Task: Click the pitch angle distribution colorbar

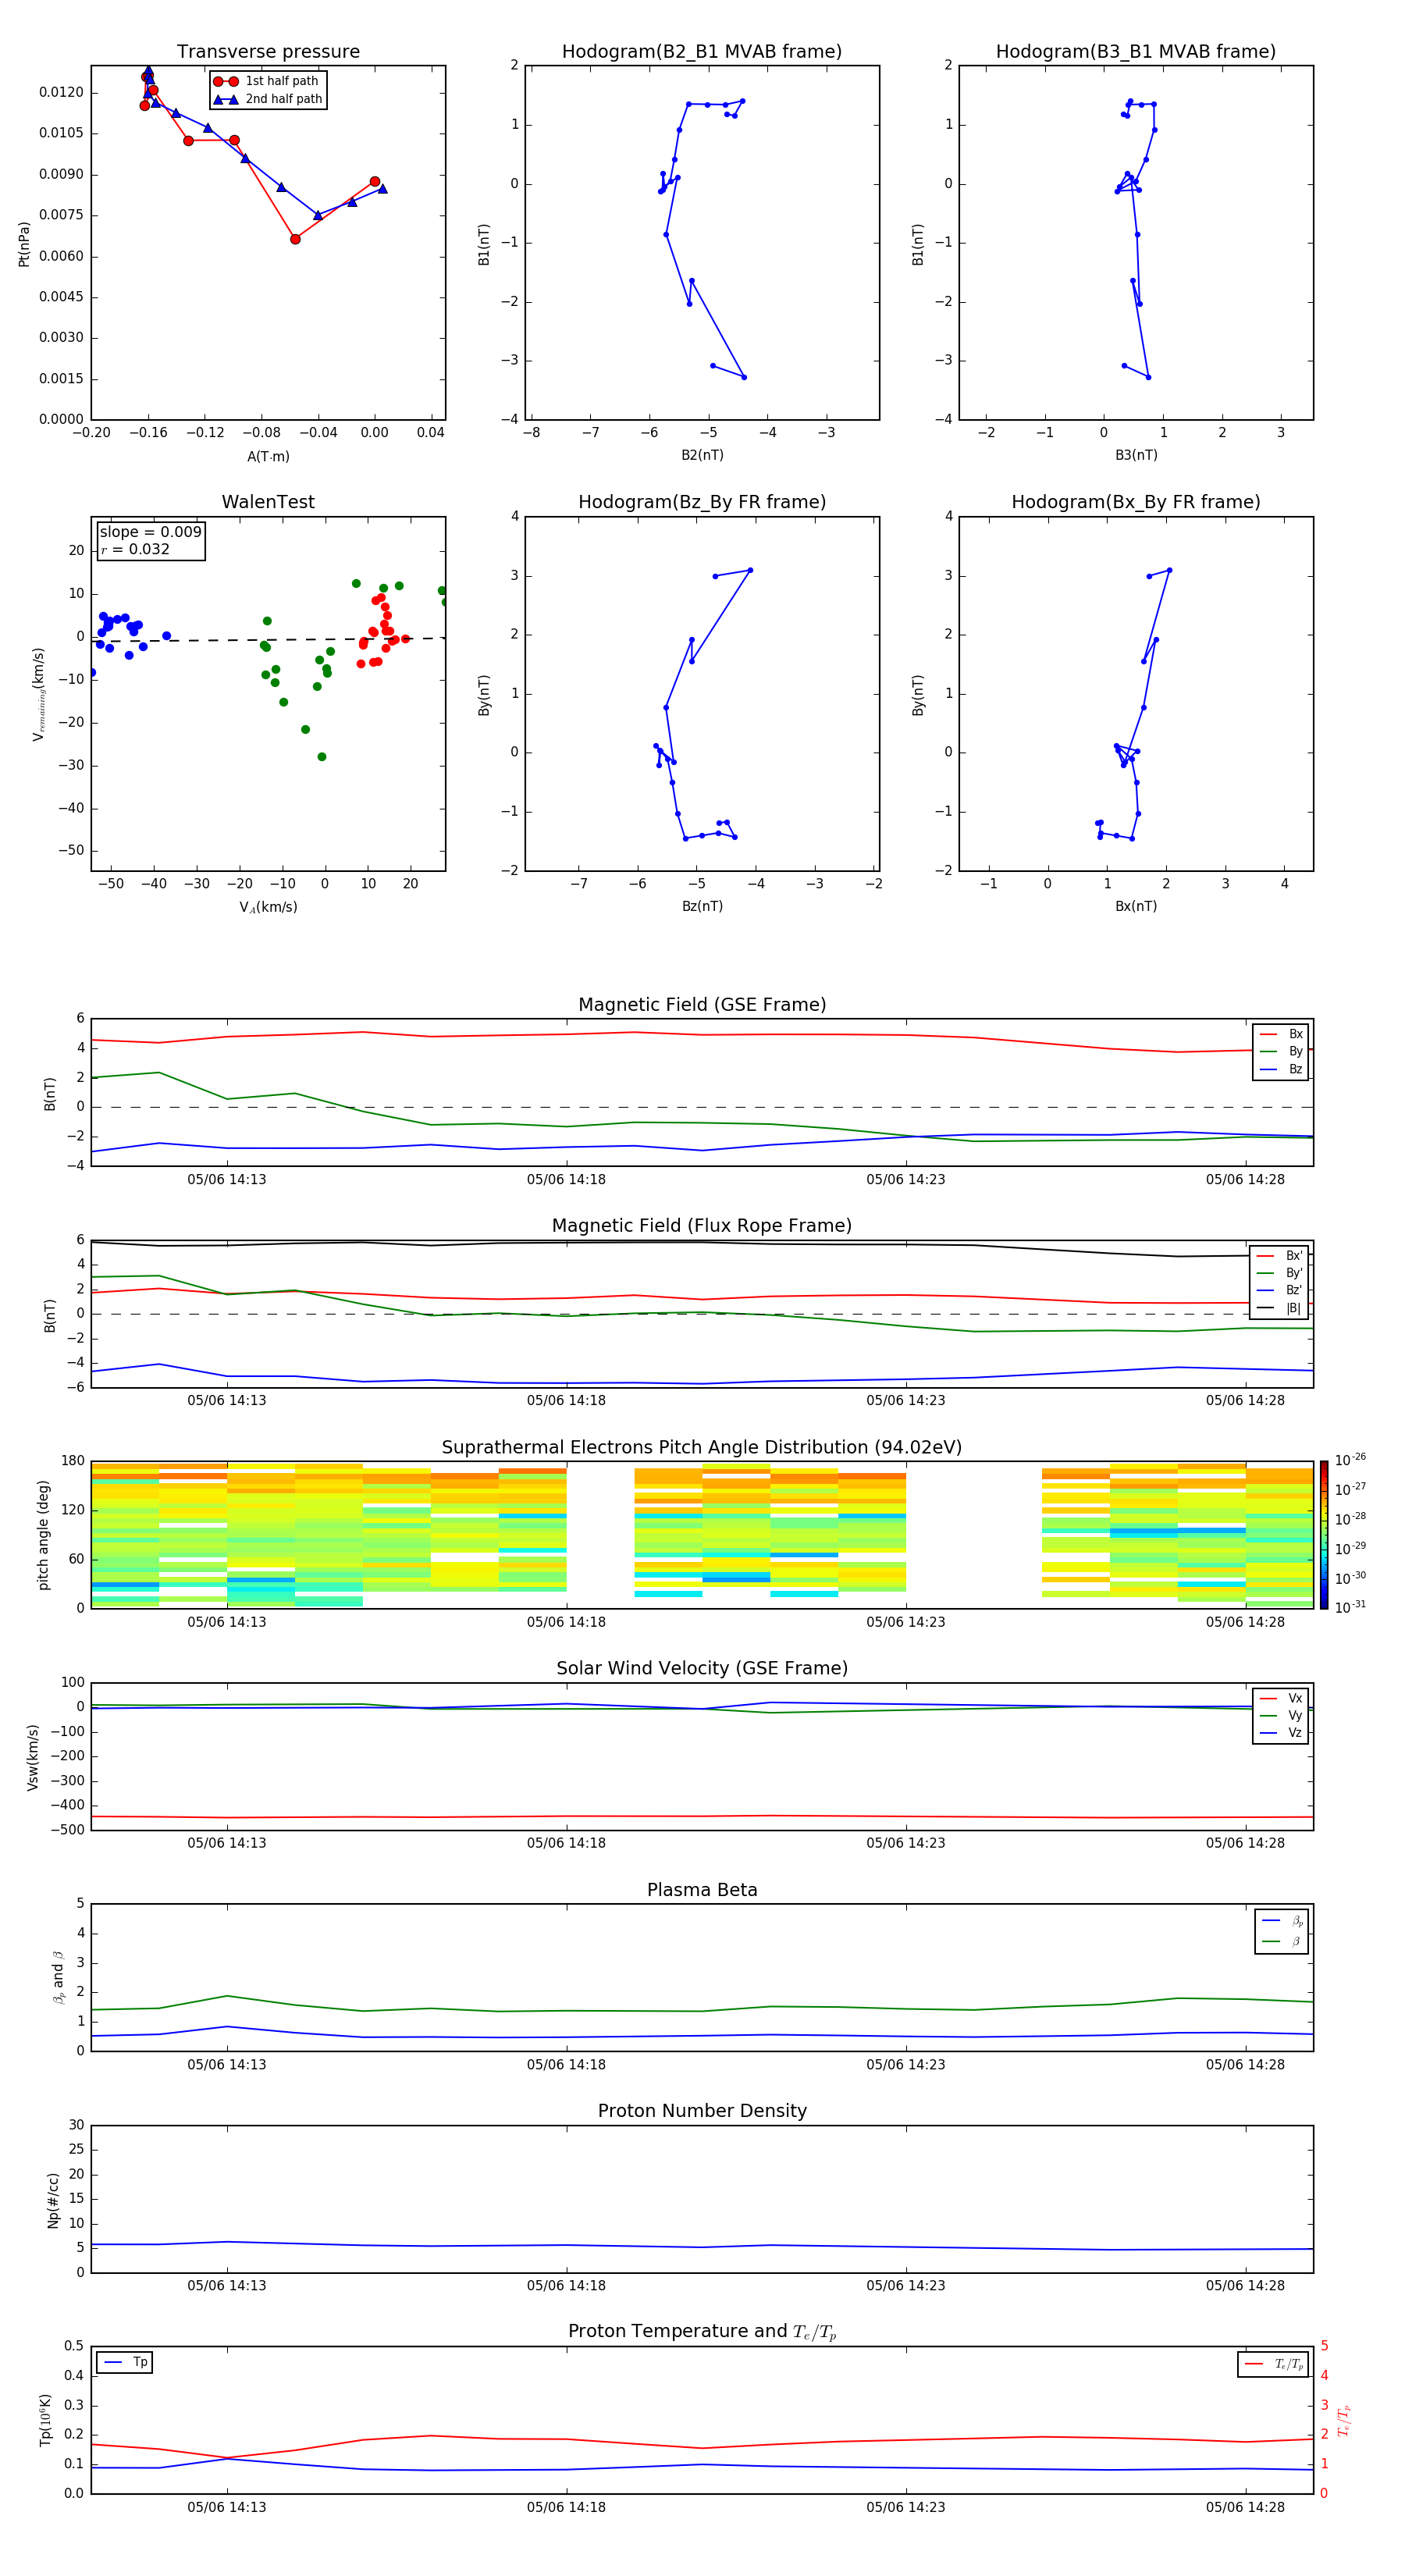Action: [1324, 1535]
